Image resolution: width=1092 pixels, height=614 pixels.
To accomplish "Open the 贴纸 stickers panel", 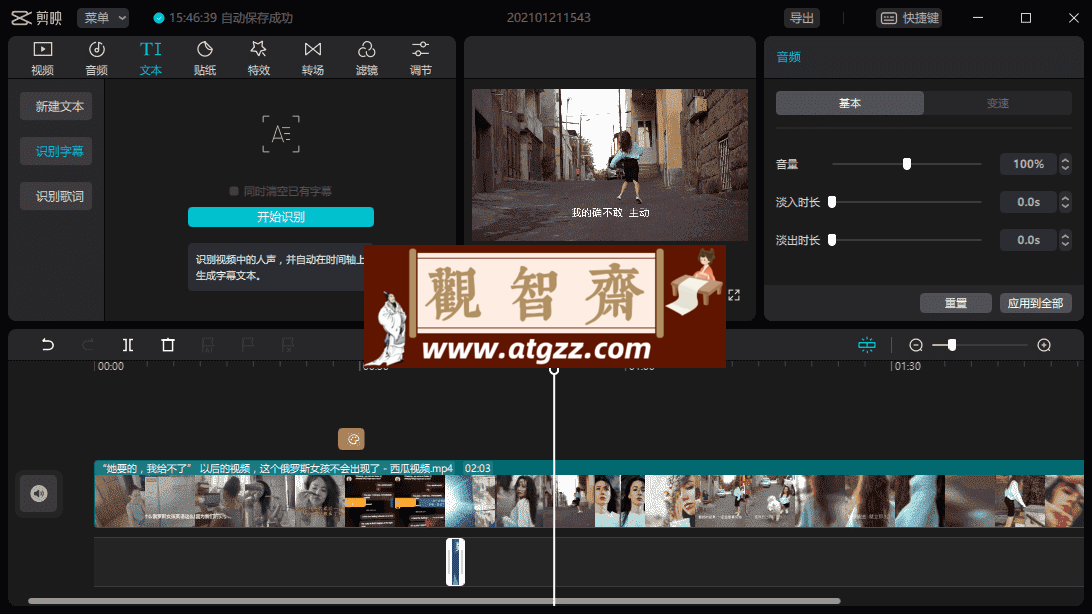I will [205, 58].
